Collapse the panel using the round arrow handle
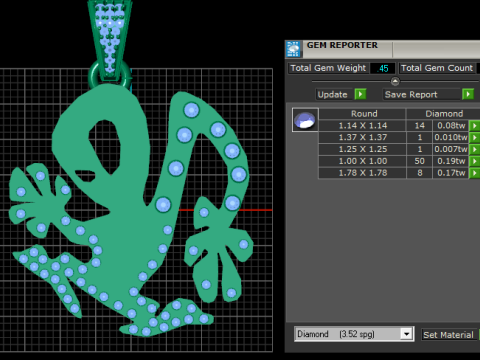 [x=395, y=81]
